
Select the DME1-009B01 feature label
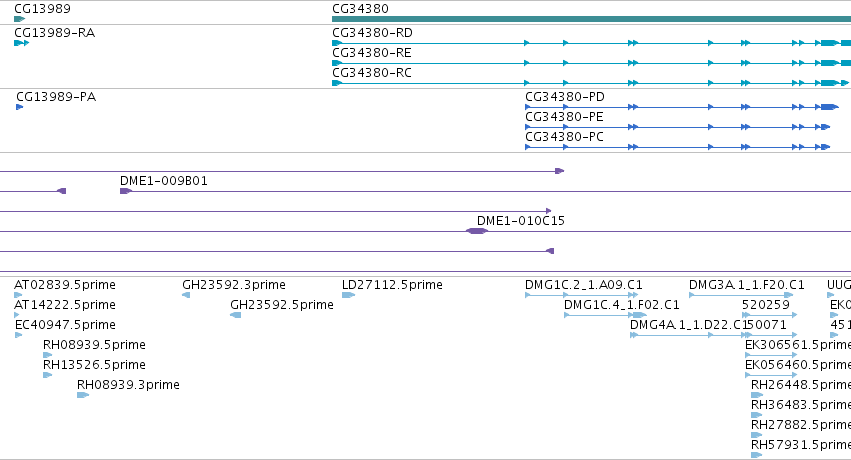pos(164,181)
